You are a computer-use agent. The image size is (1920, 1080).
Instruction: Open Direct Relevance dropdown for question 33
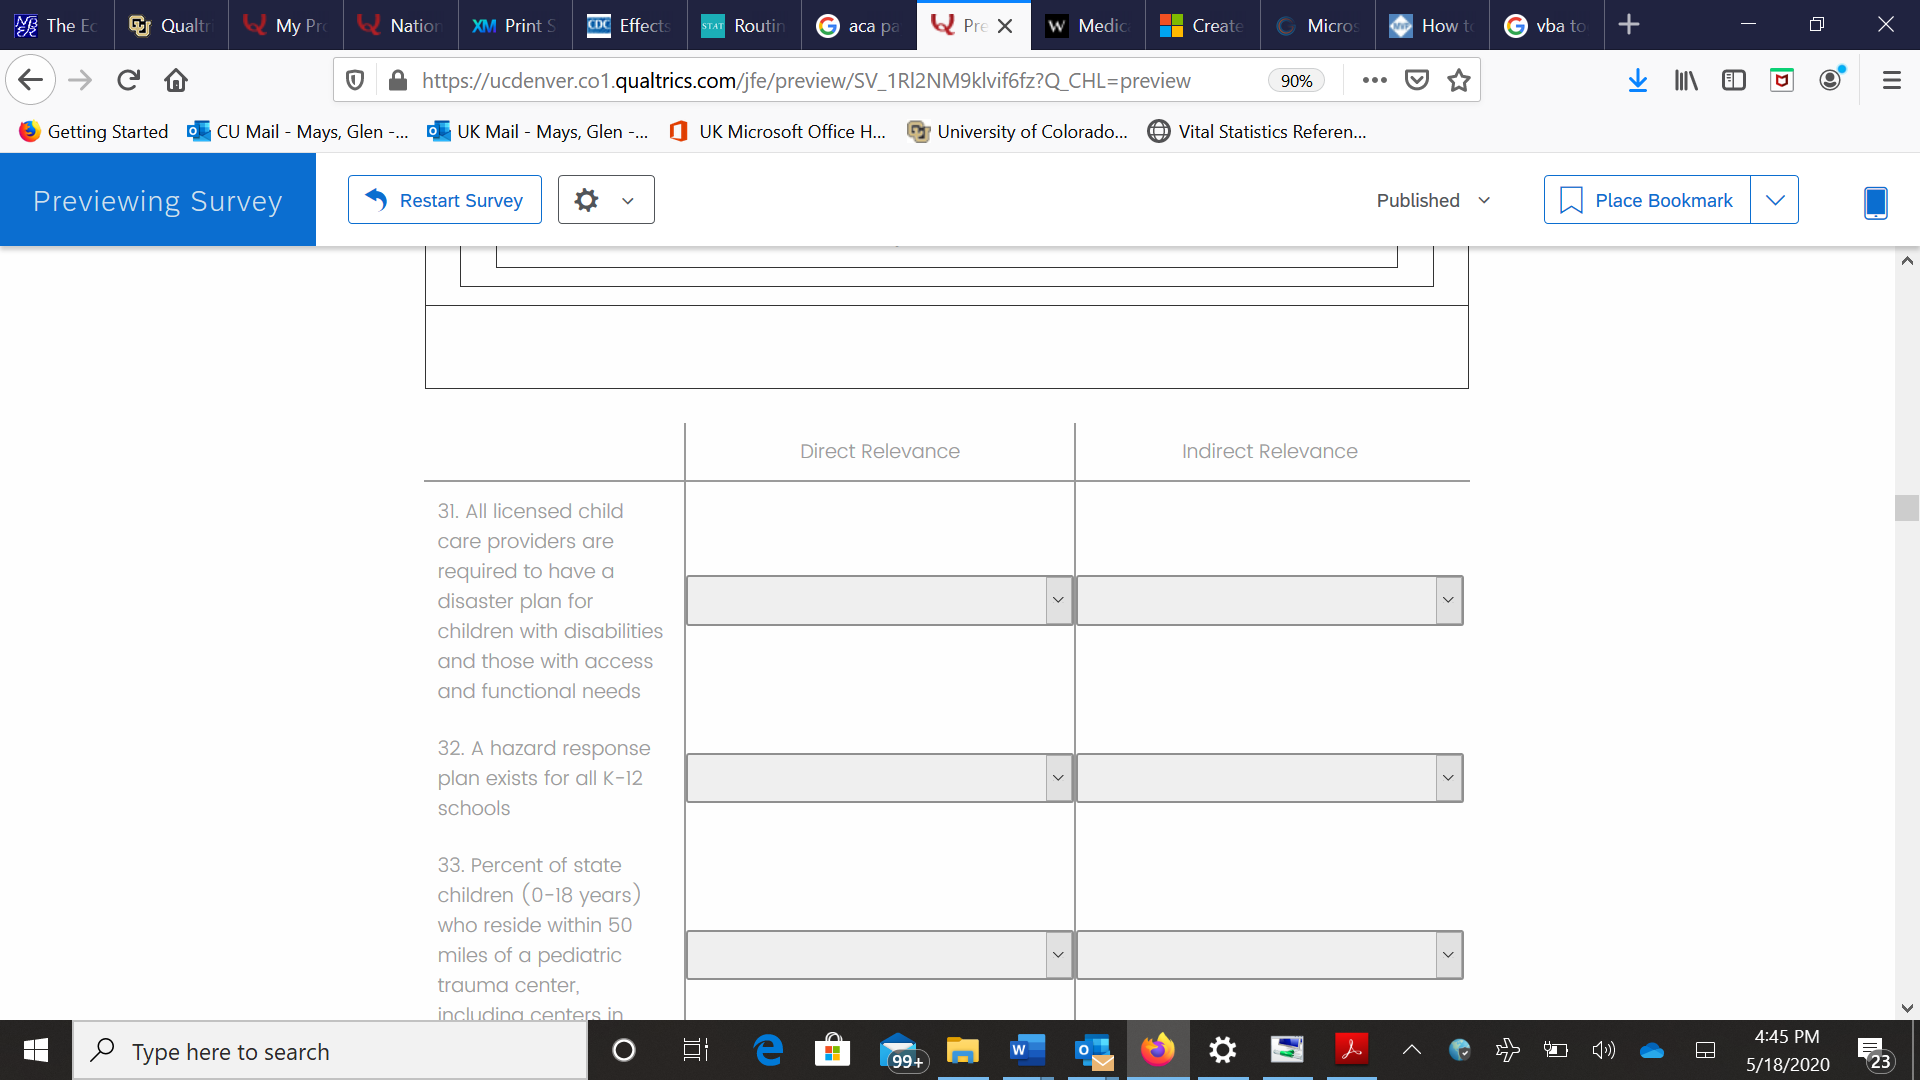coord(879,955)
